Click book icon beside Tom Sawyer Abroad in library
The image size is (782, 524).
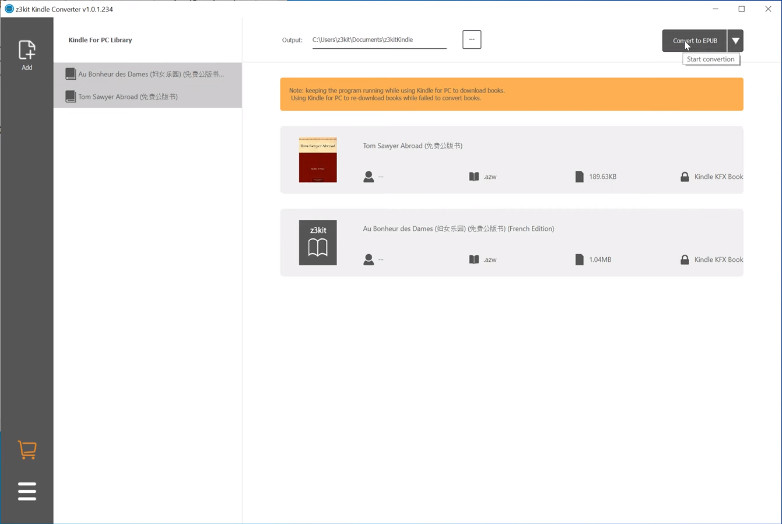[x=70, y=96]
